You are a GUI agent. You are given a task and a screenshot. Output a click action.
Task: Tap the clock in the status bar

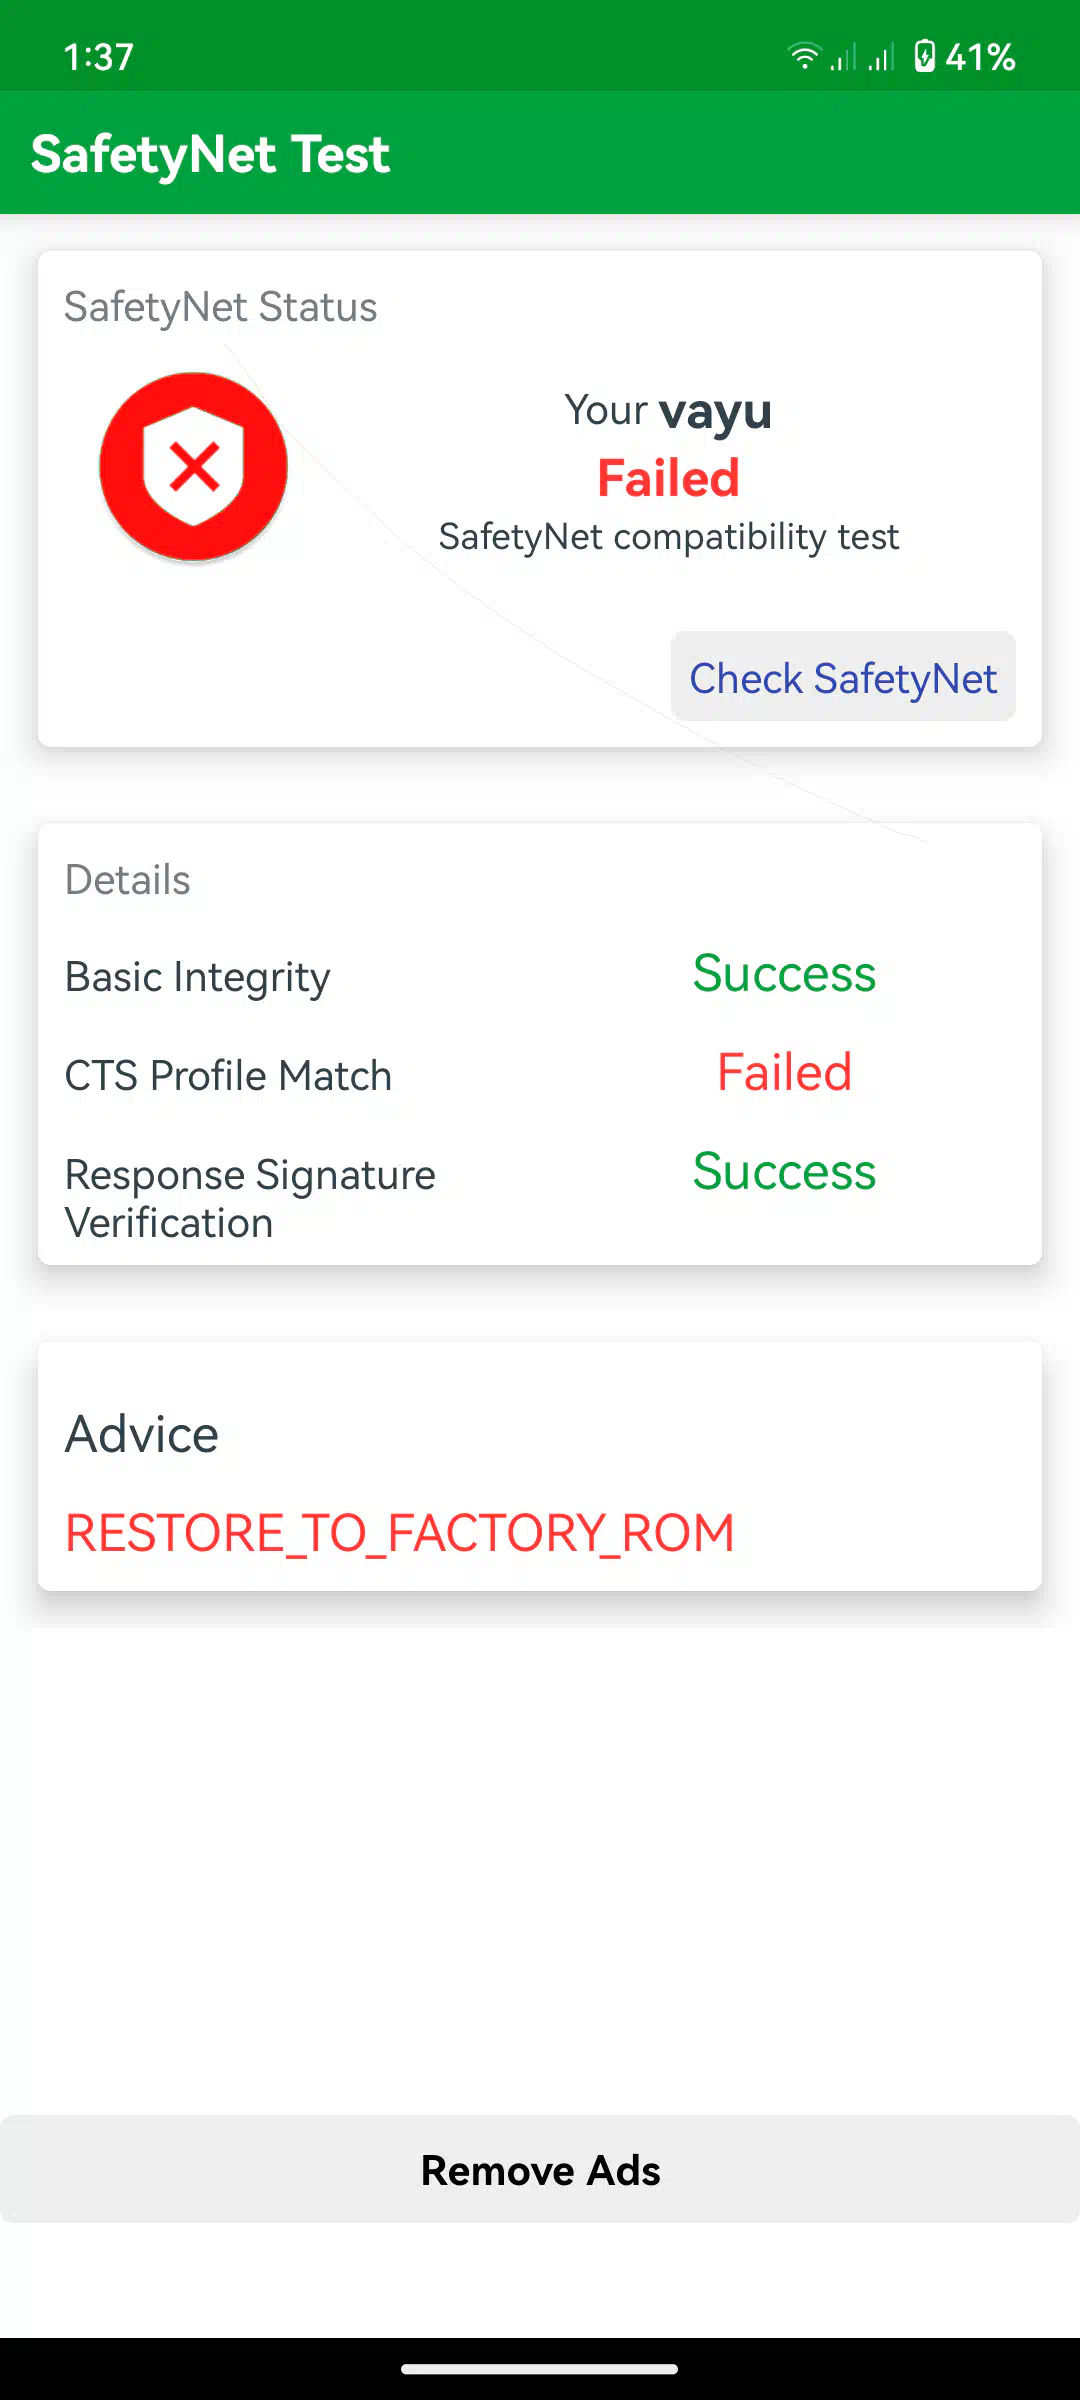[x=98, y=57]
